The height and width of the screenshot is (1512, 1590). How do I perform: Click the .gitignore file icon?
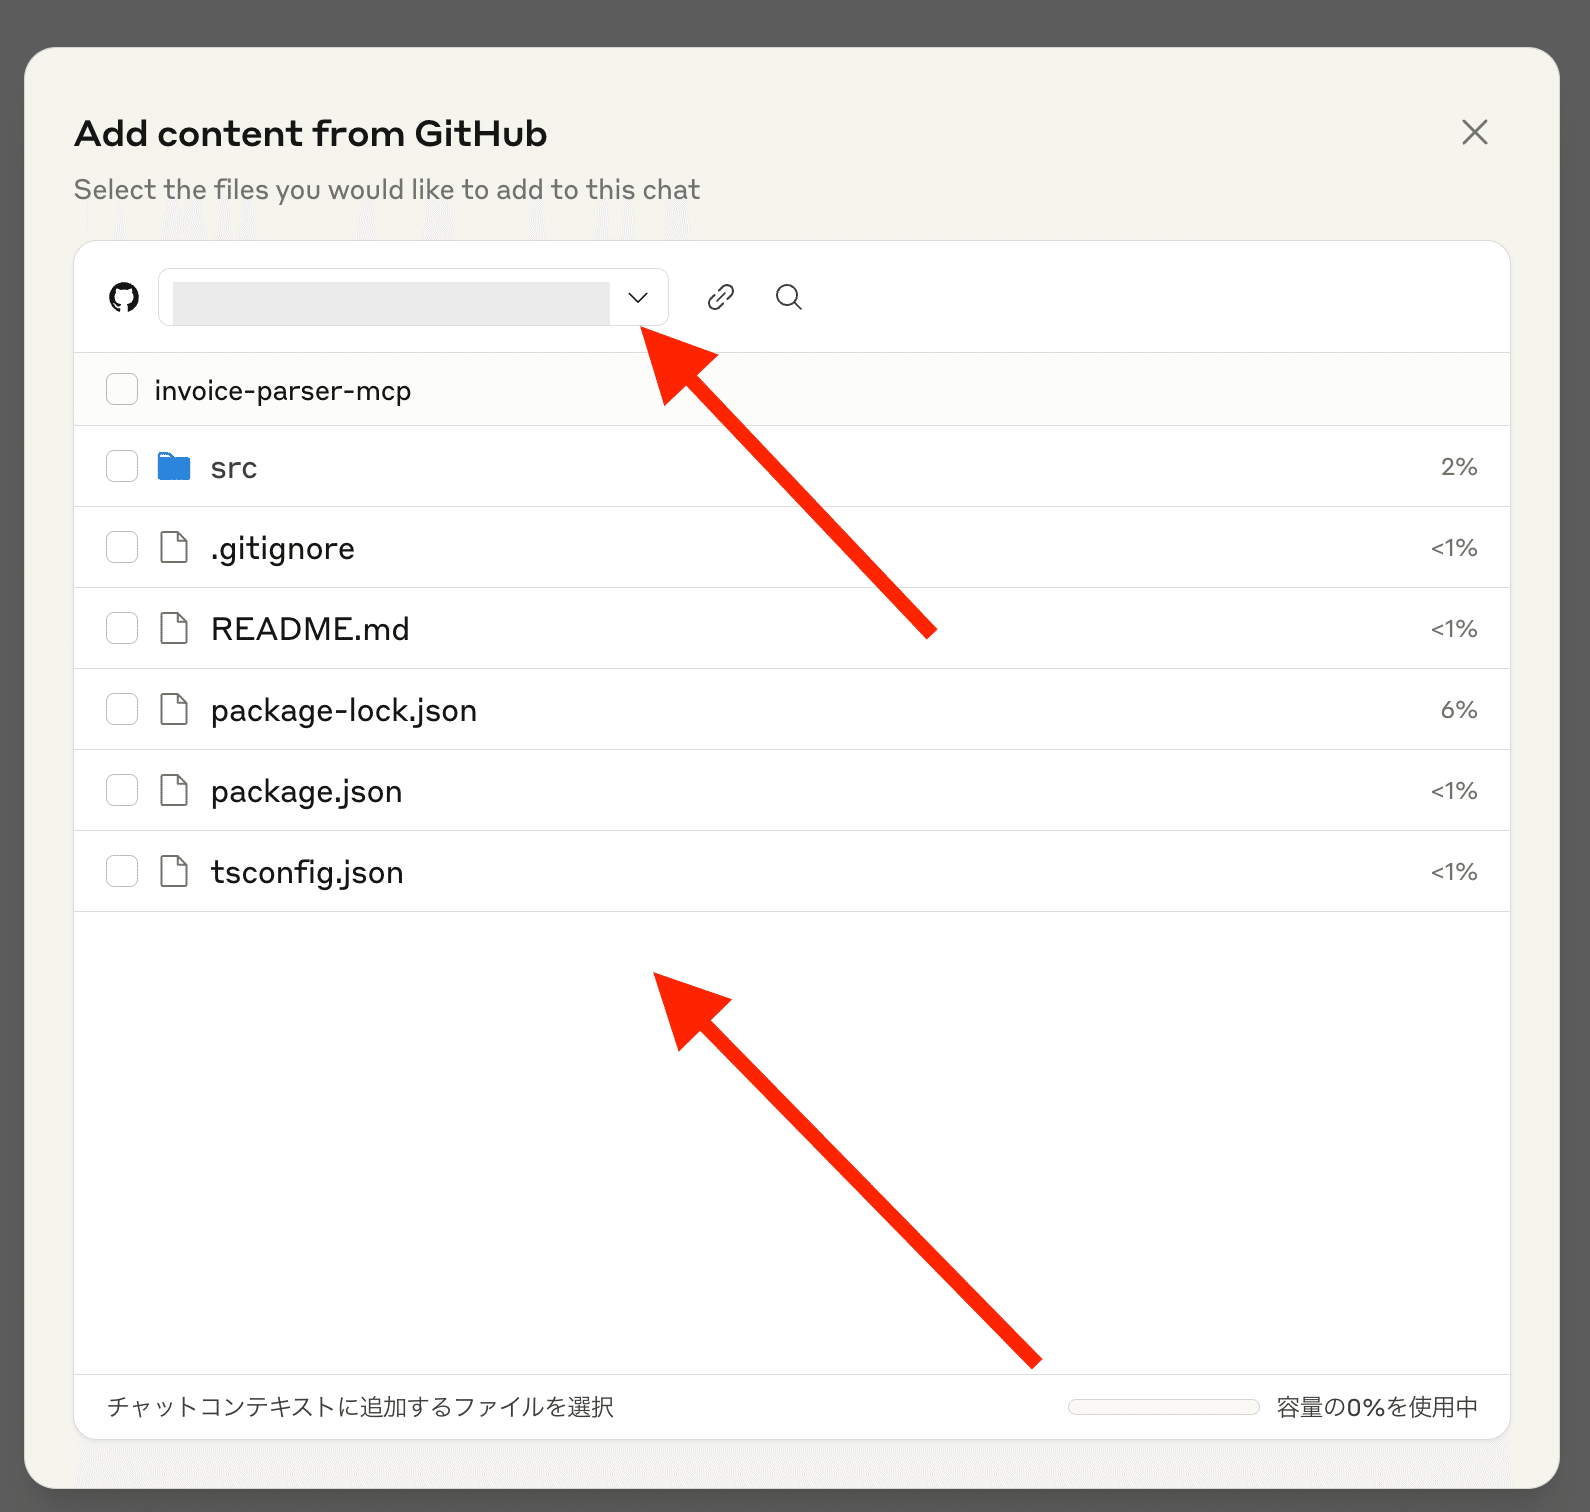174,548
